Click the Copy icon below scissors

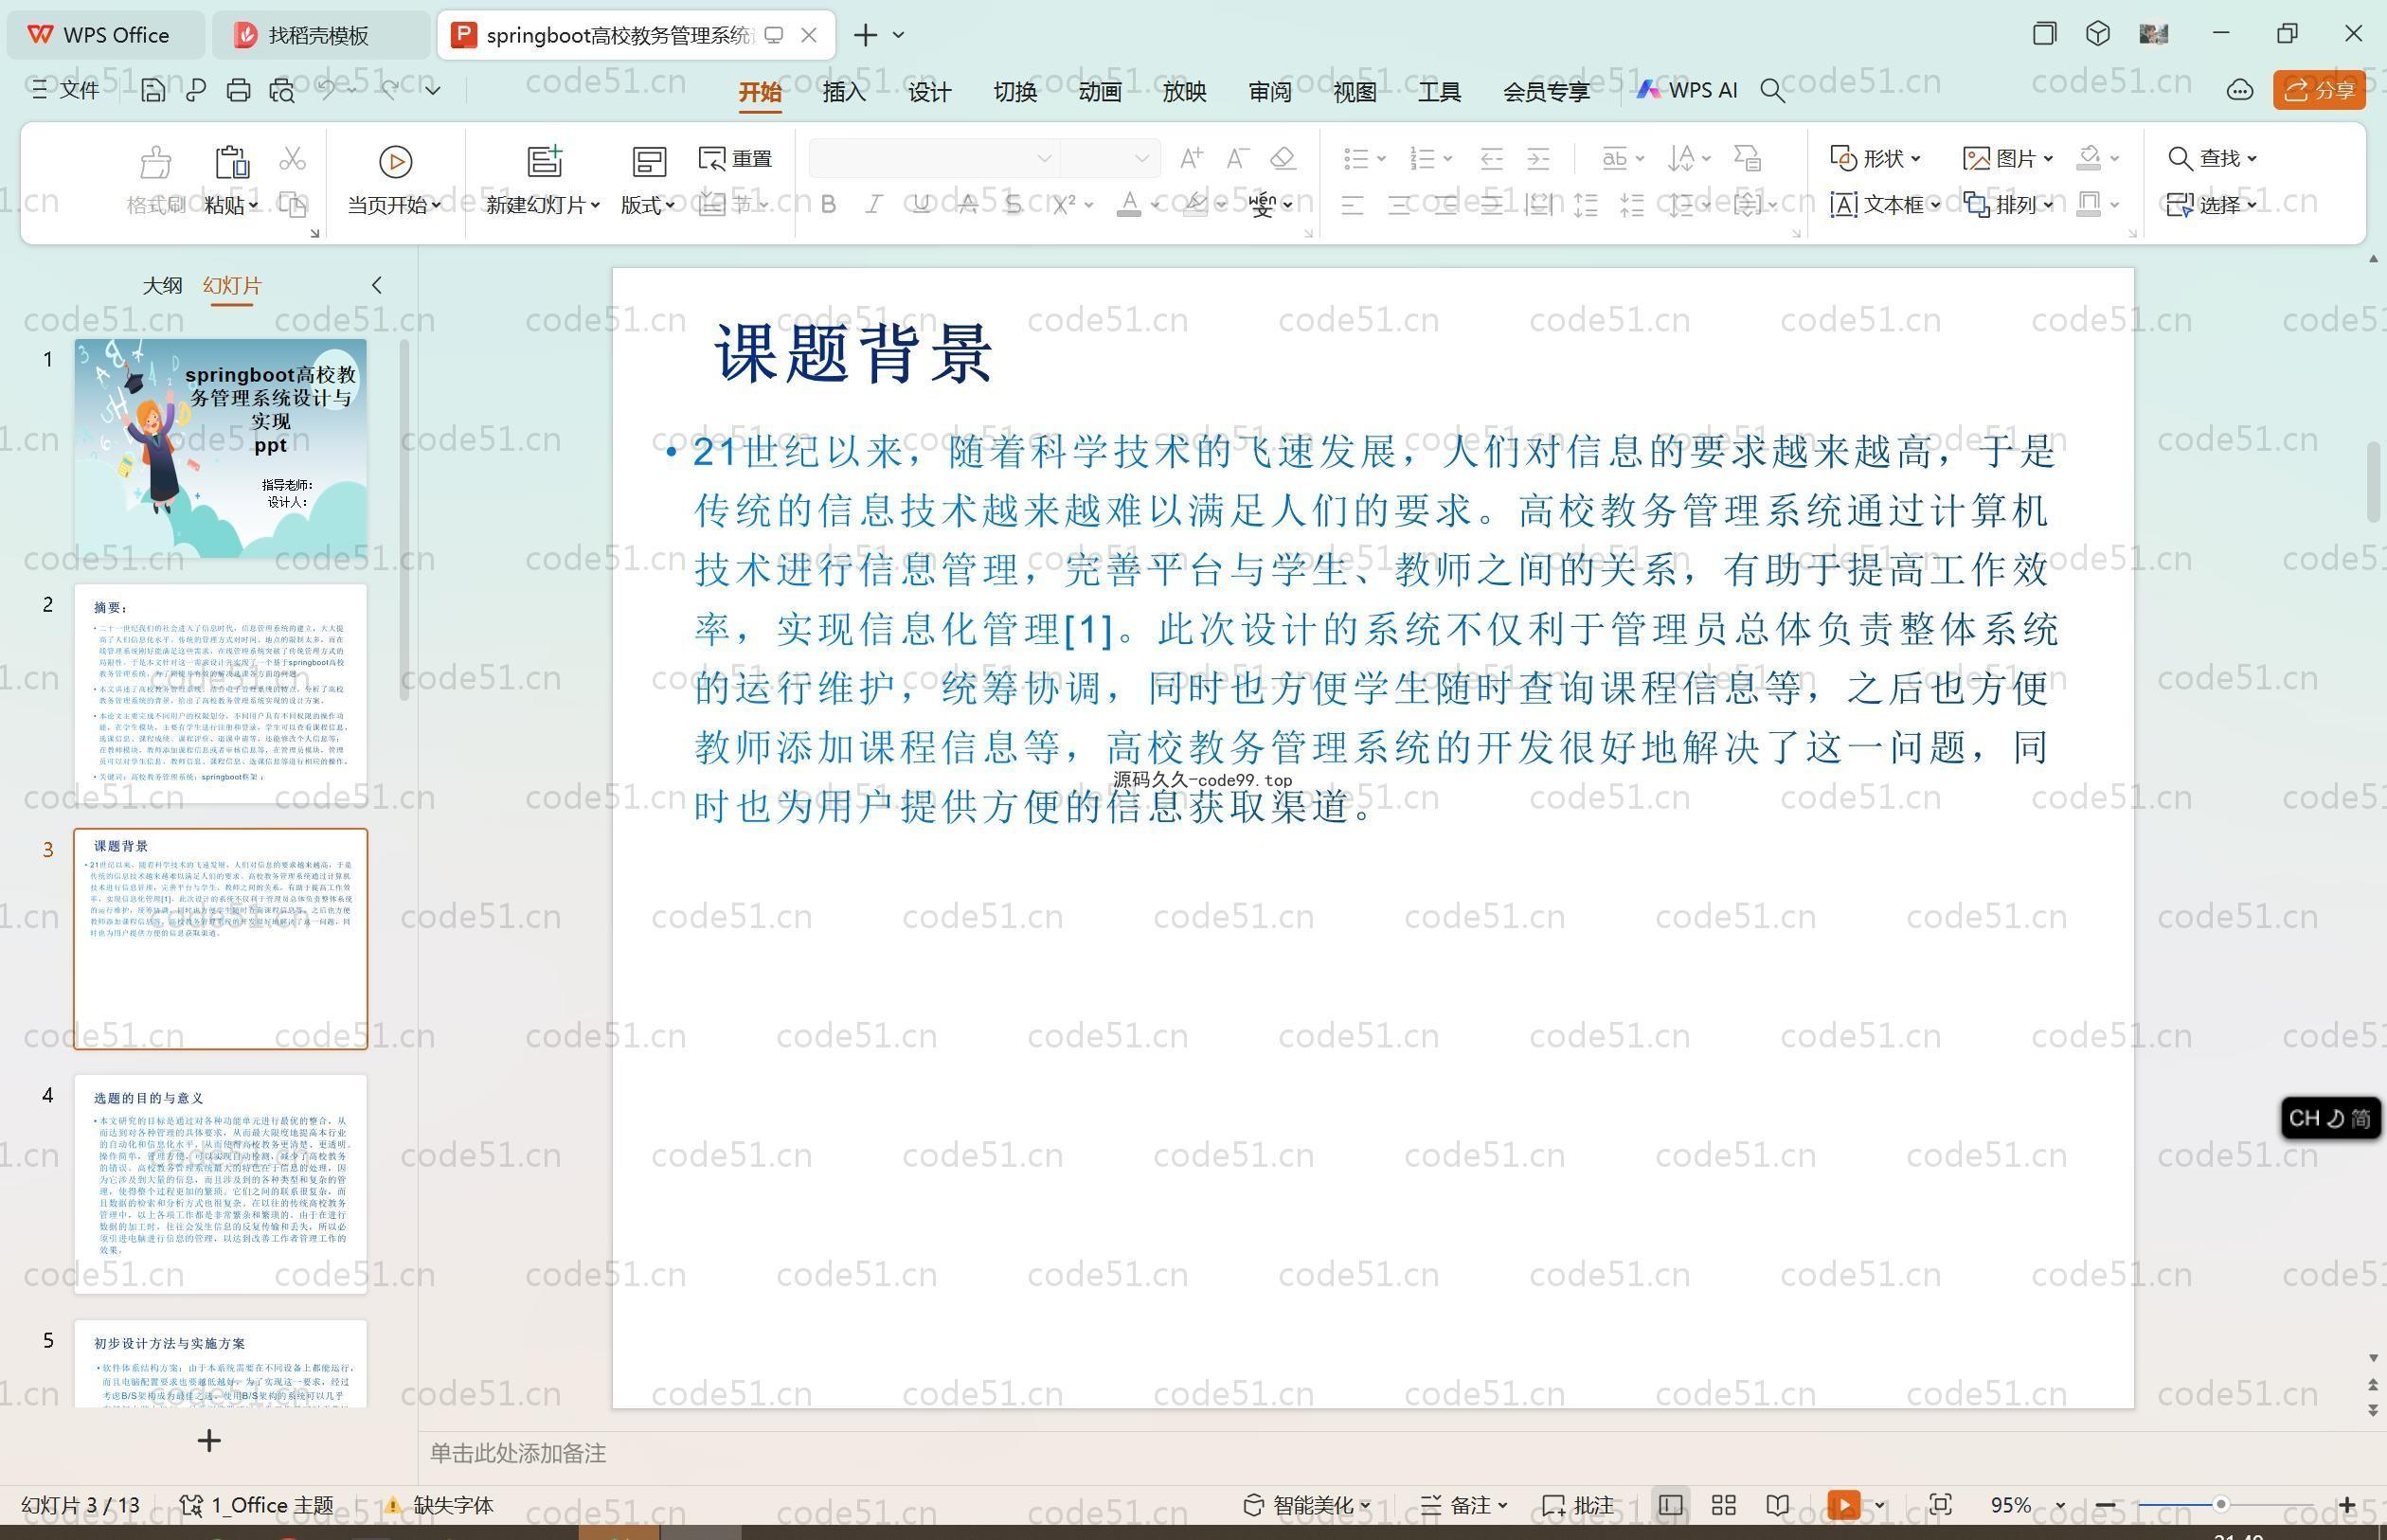pos(292,205)
